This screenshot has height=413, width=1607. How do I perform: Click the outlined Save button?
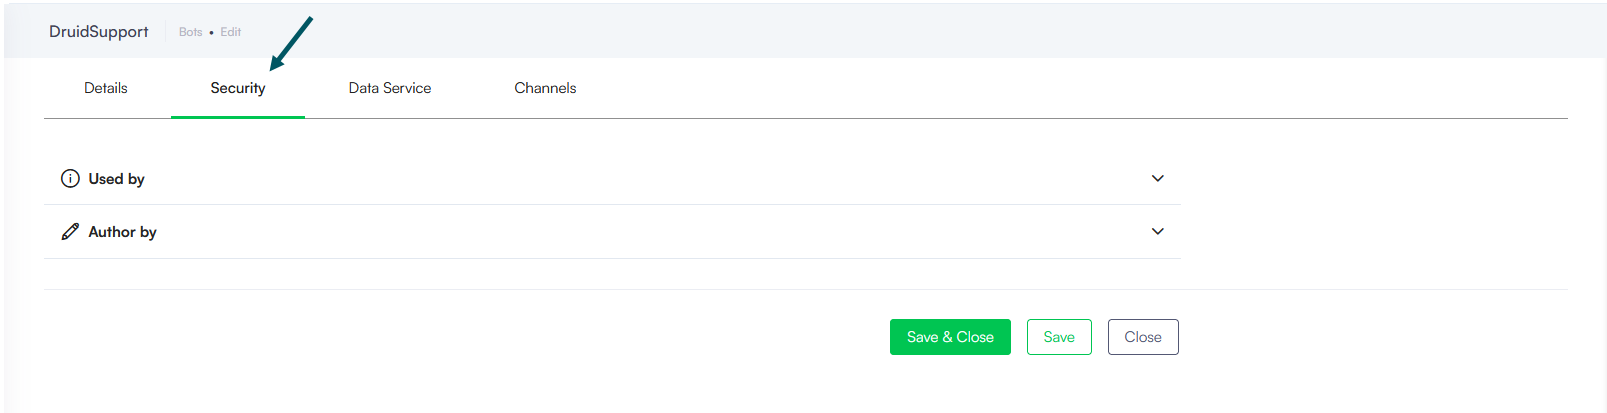tap(1058, 337)
